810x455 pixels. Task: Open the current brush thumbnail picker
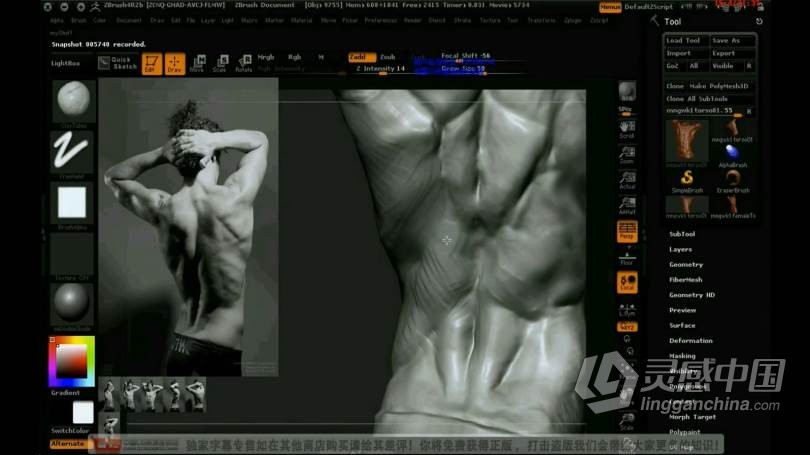73,101
